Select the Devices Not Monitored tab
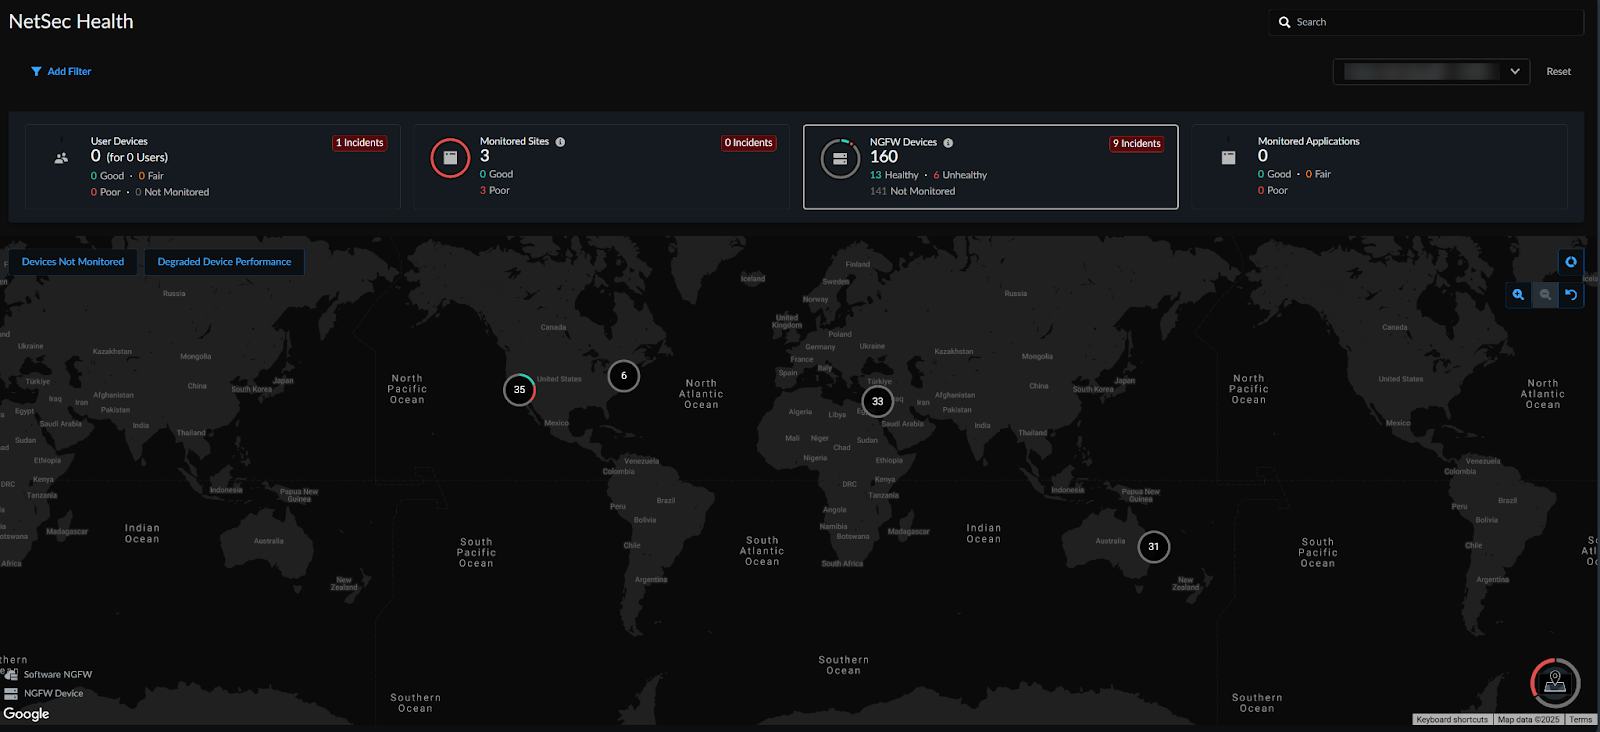The image size is (1600, 732). pos(73,262)
